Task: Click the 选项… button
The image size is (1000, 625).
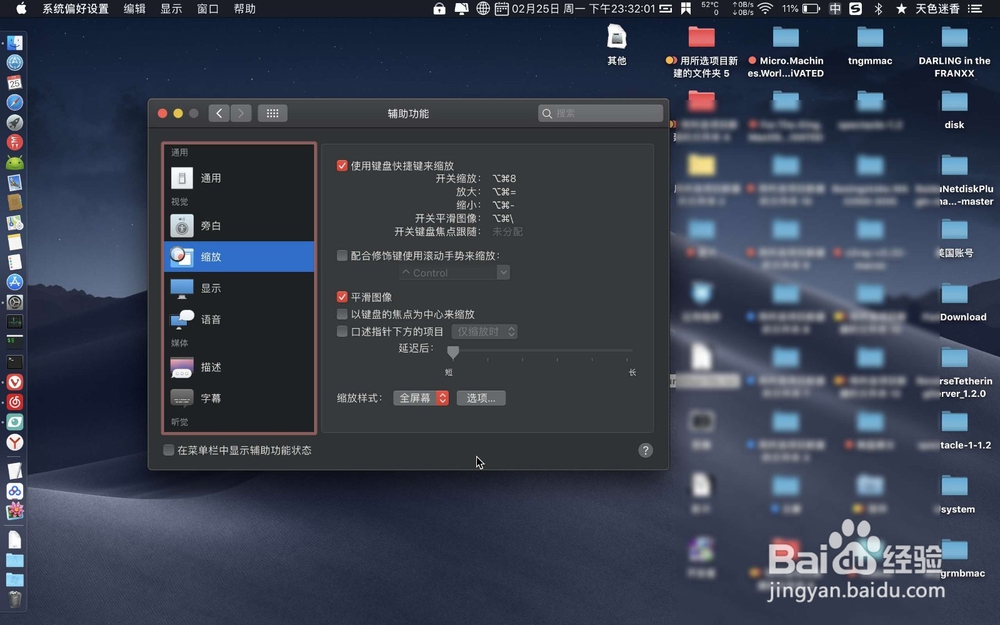Action: (480, 397)
